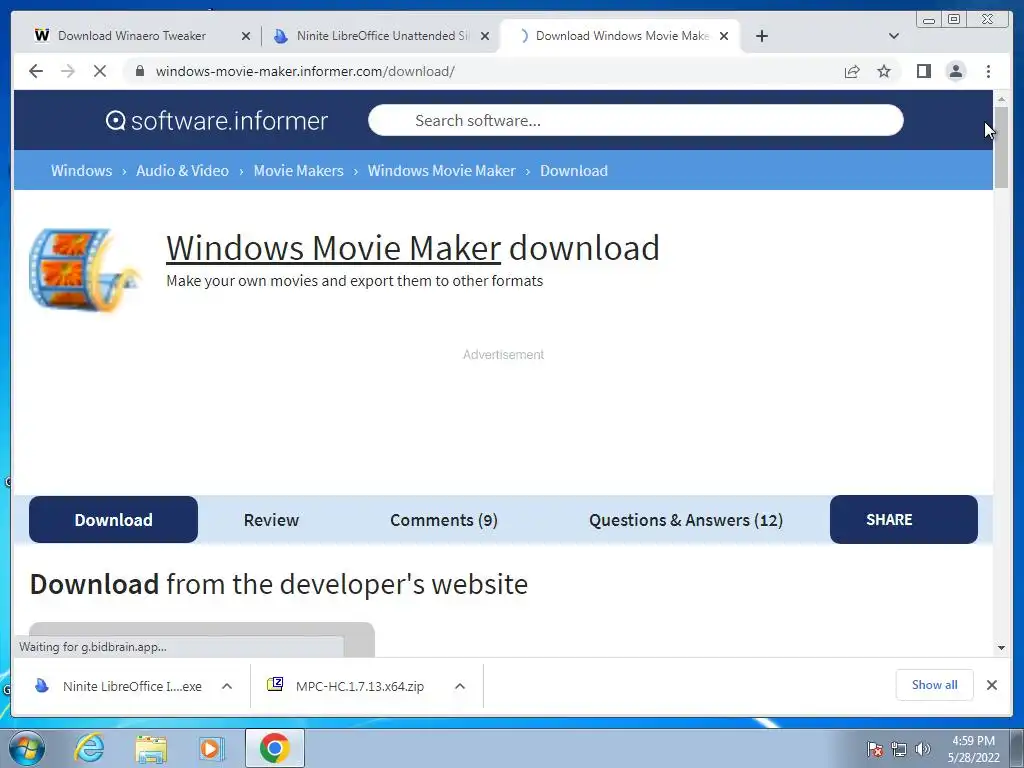Click the network tray icon
The image size is (1024, 768).
899,749
